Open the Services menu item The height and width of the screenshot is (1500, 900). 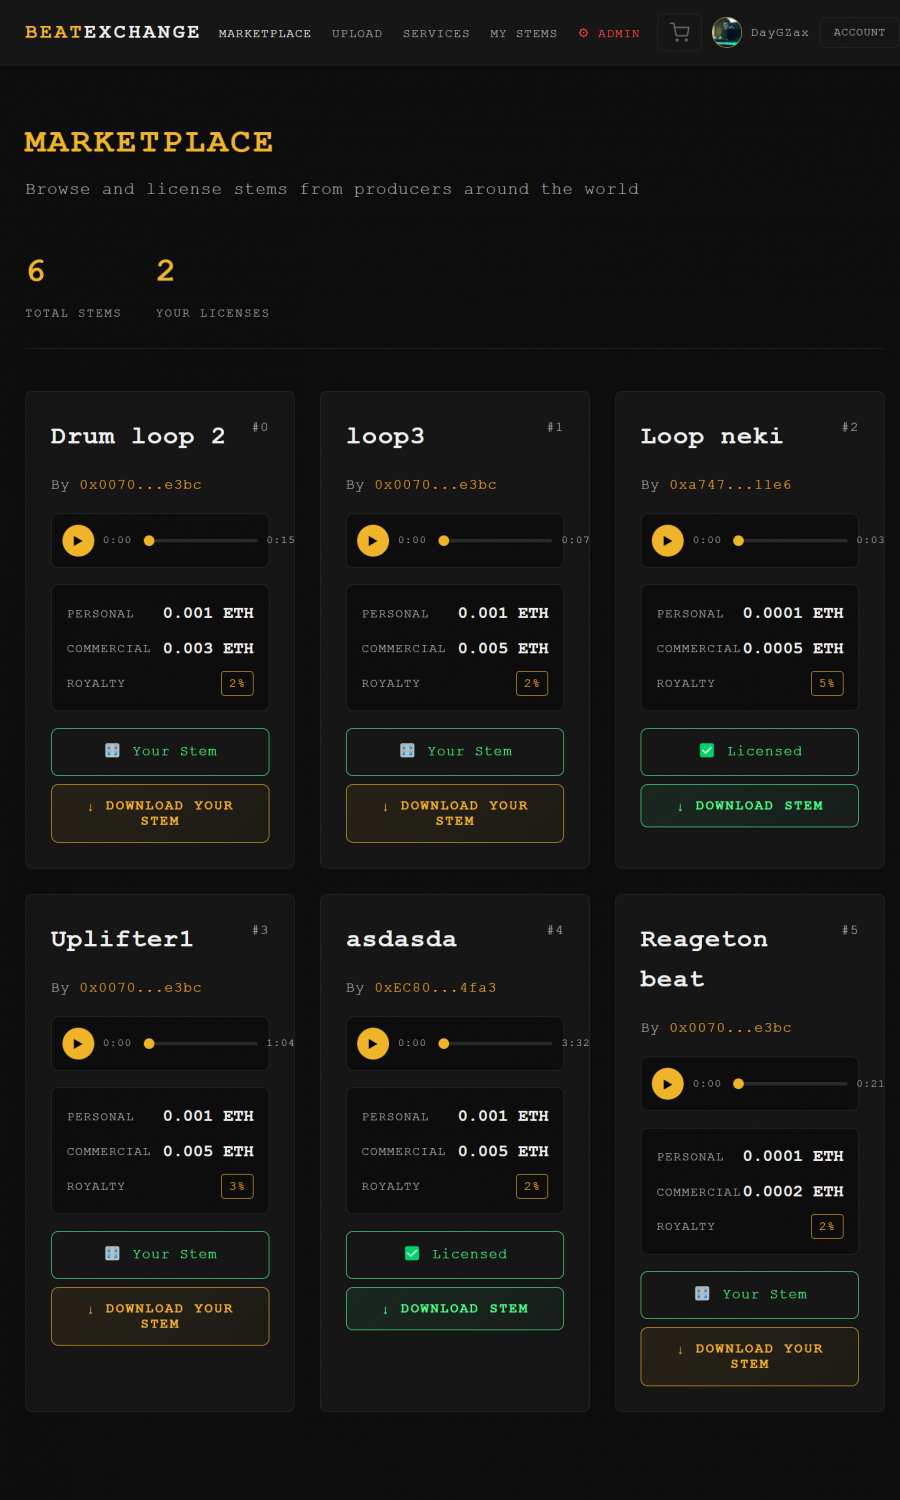coord(436,34)
